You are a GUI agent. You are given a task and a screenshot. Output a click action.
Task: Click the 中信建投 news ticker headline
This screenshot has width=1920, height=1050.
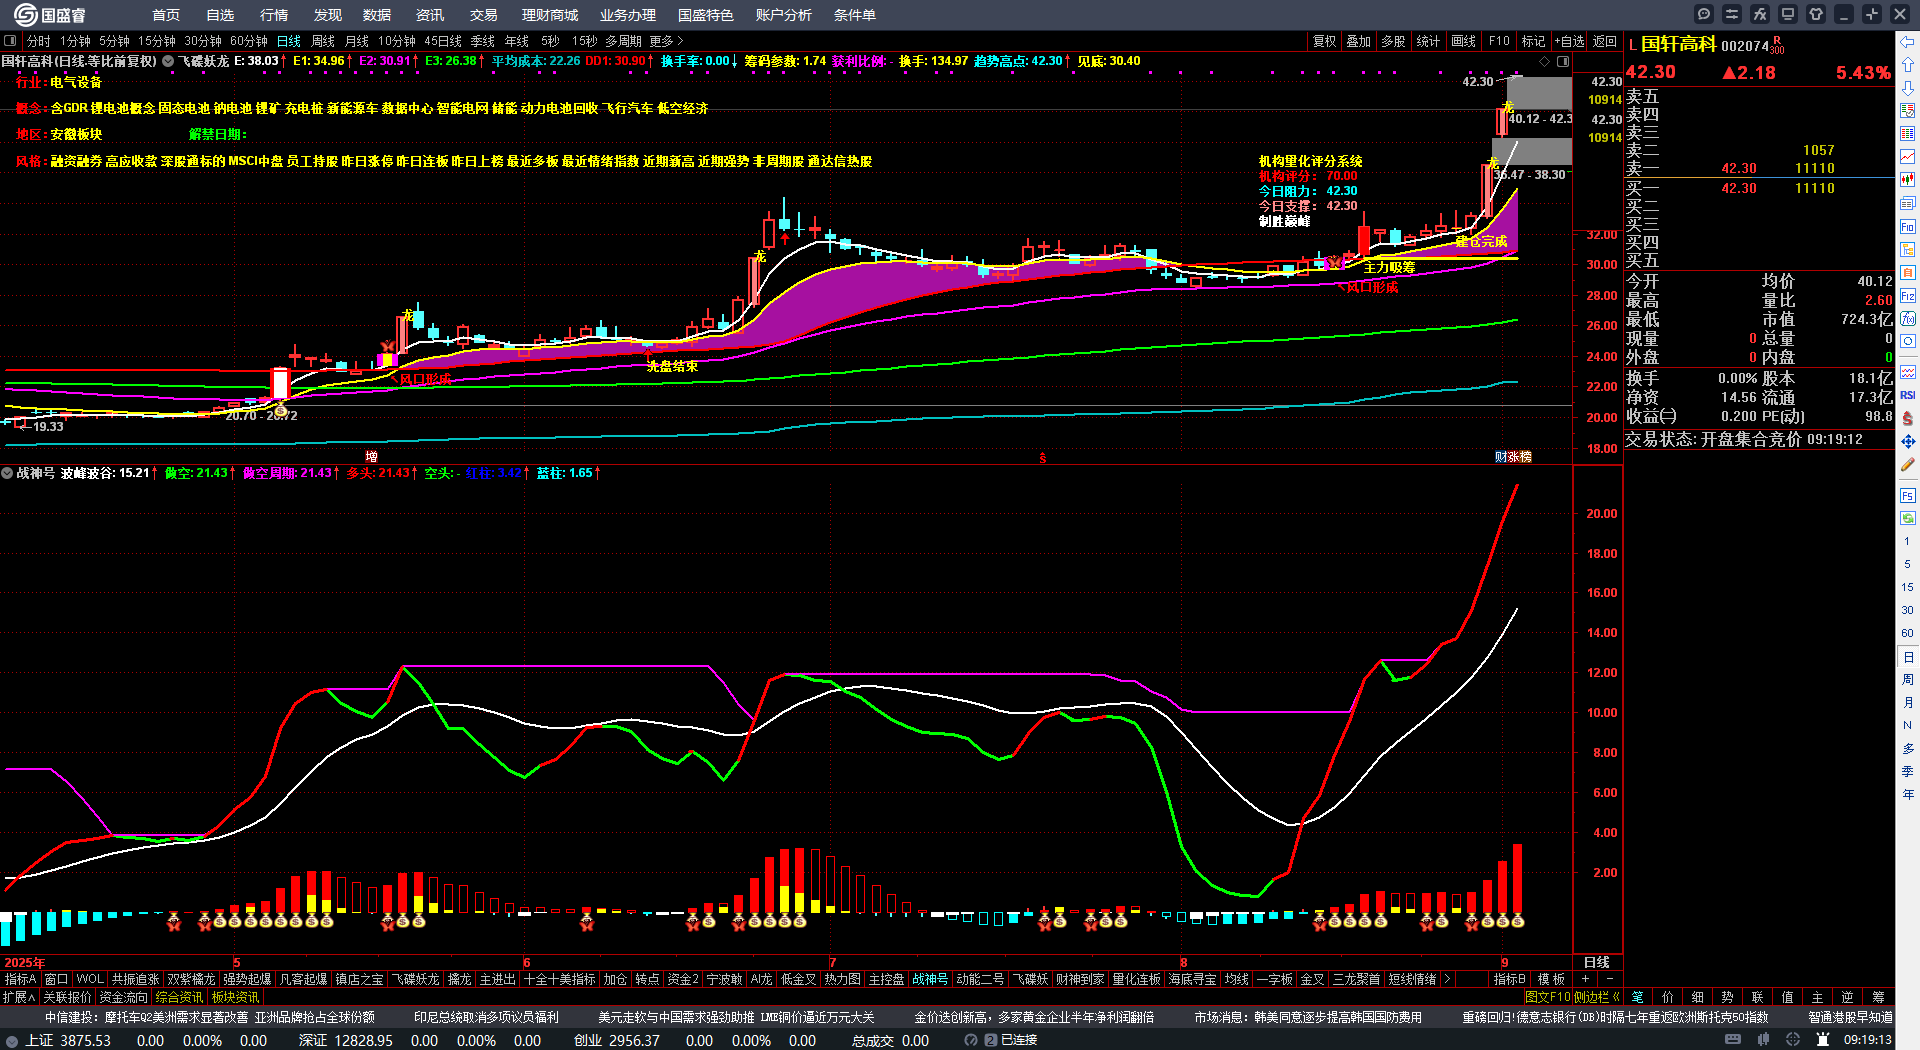[209, 1017]
